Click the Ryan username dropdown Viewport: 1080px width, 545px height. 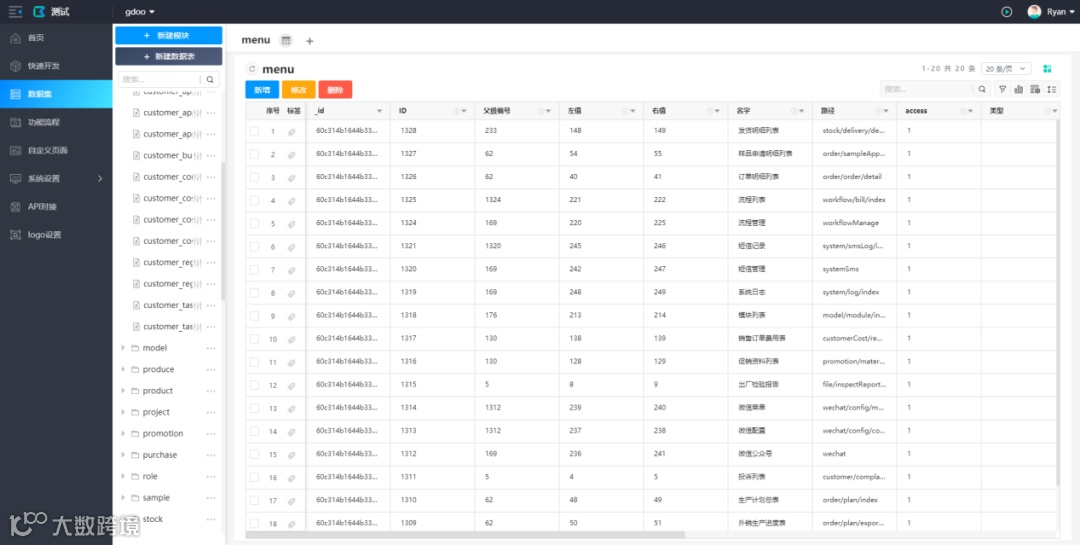click(x=1060, y=12)
